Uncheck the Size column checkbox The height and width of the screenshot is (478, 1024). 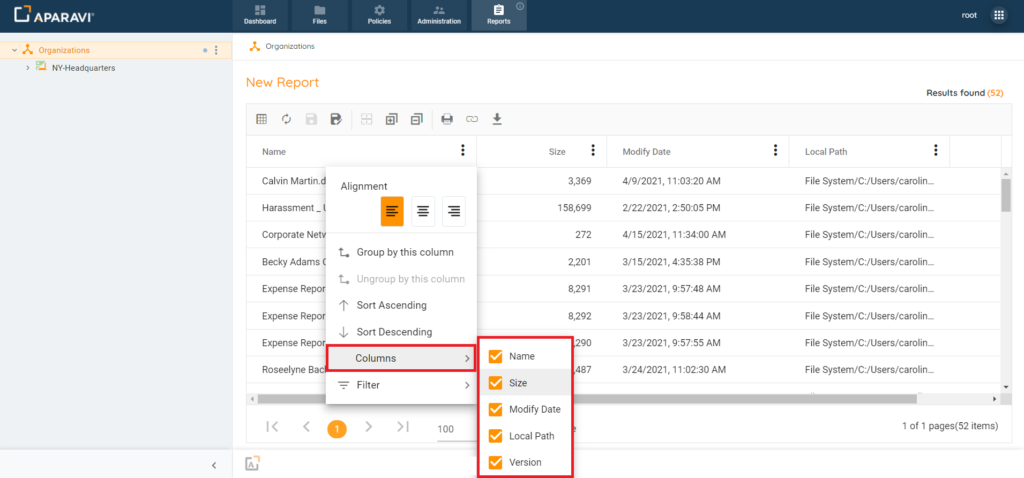pyautogui.click(x=496, y=383)
